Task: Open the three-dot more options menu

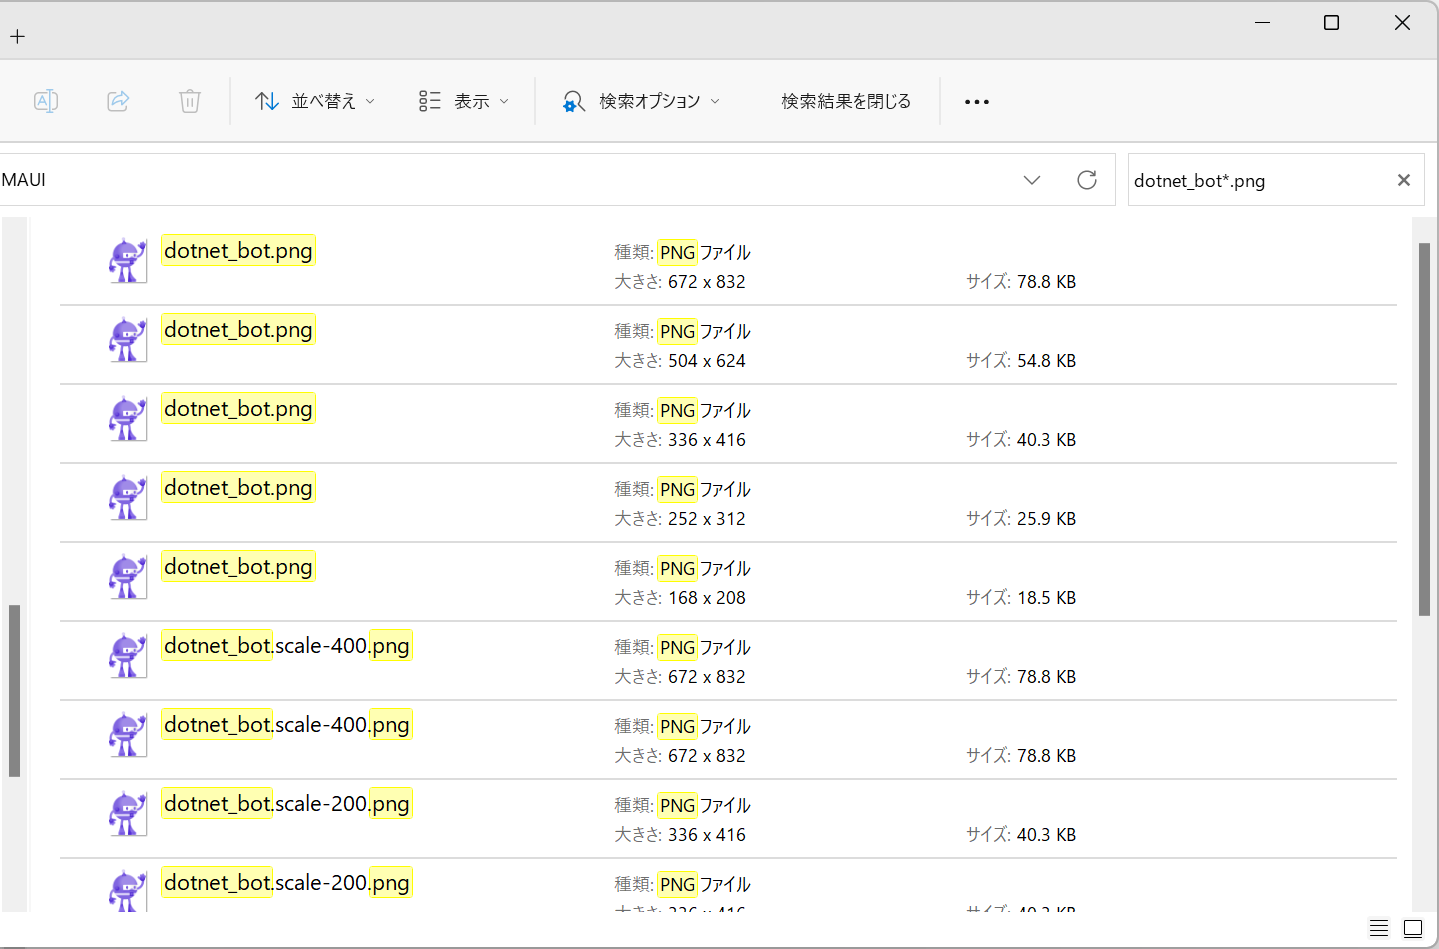Action: pyautogui.click(x=977, y=101)
